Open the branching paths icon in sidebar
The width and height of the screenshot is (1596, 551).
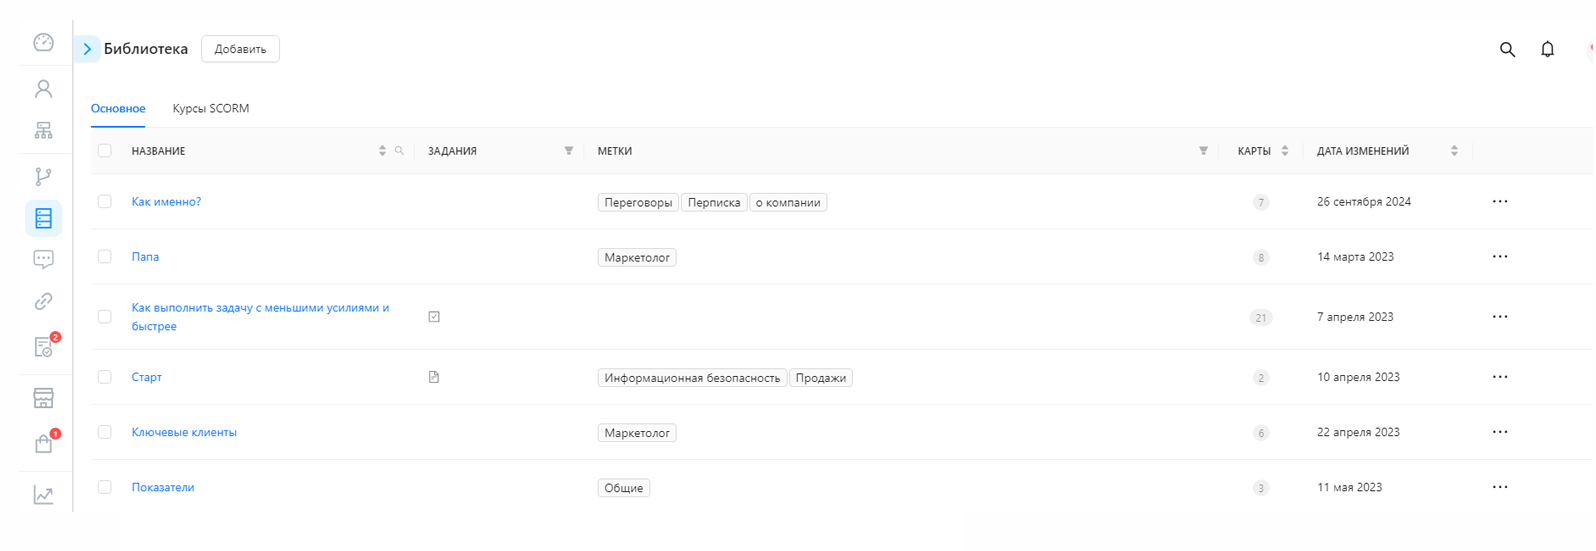point(43,177)
